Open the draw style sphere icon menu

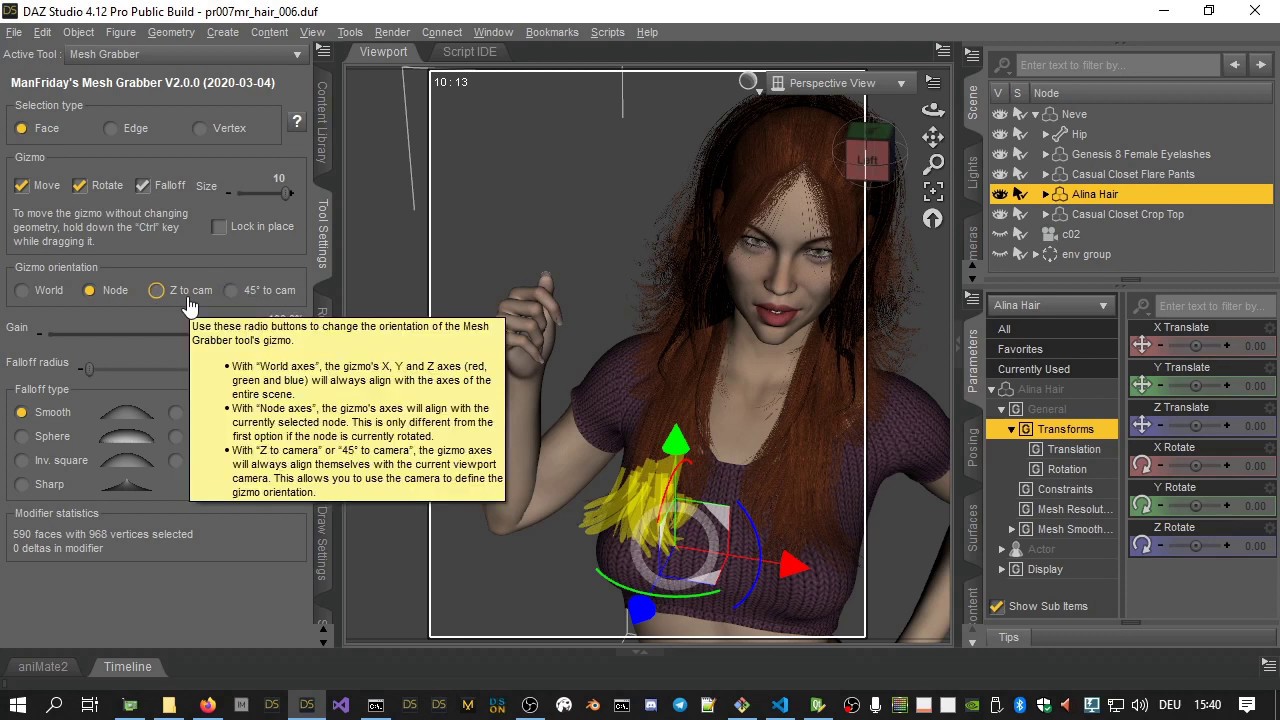tap(748, 82)
